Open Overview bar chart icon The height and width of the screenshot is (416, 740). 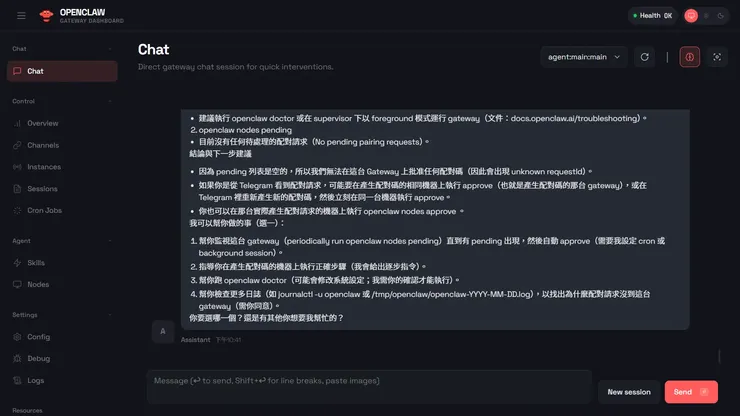[x=17, y=123]
